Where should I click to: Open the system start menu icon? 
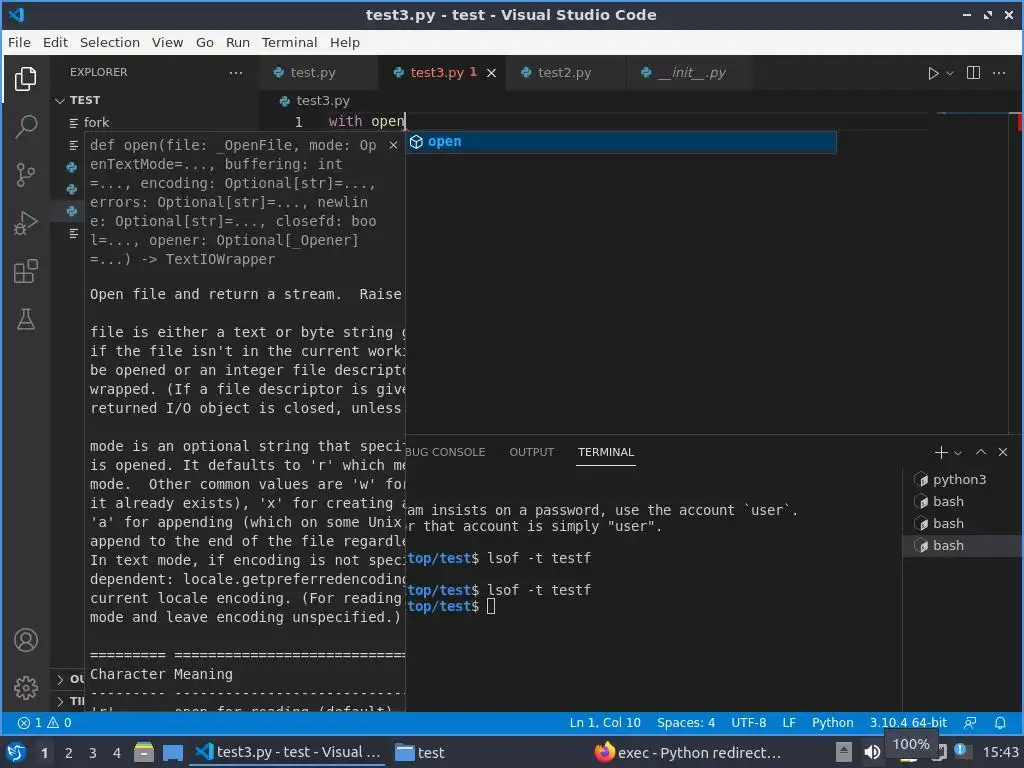click(x=16, y=753)
